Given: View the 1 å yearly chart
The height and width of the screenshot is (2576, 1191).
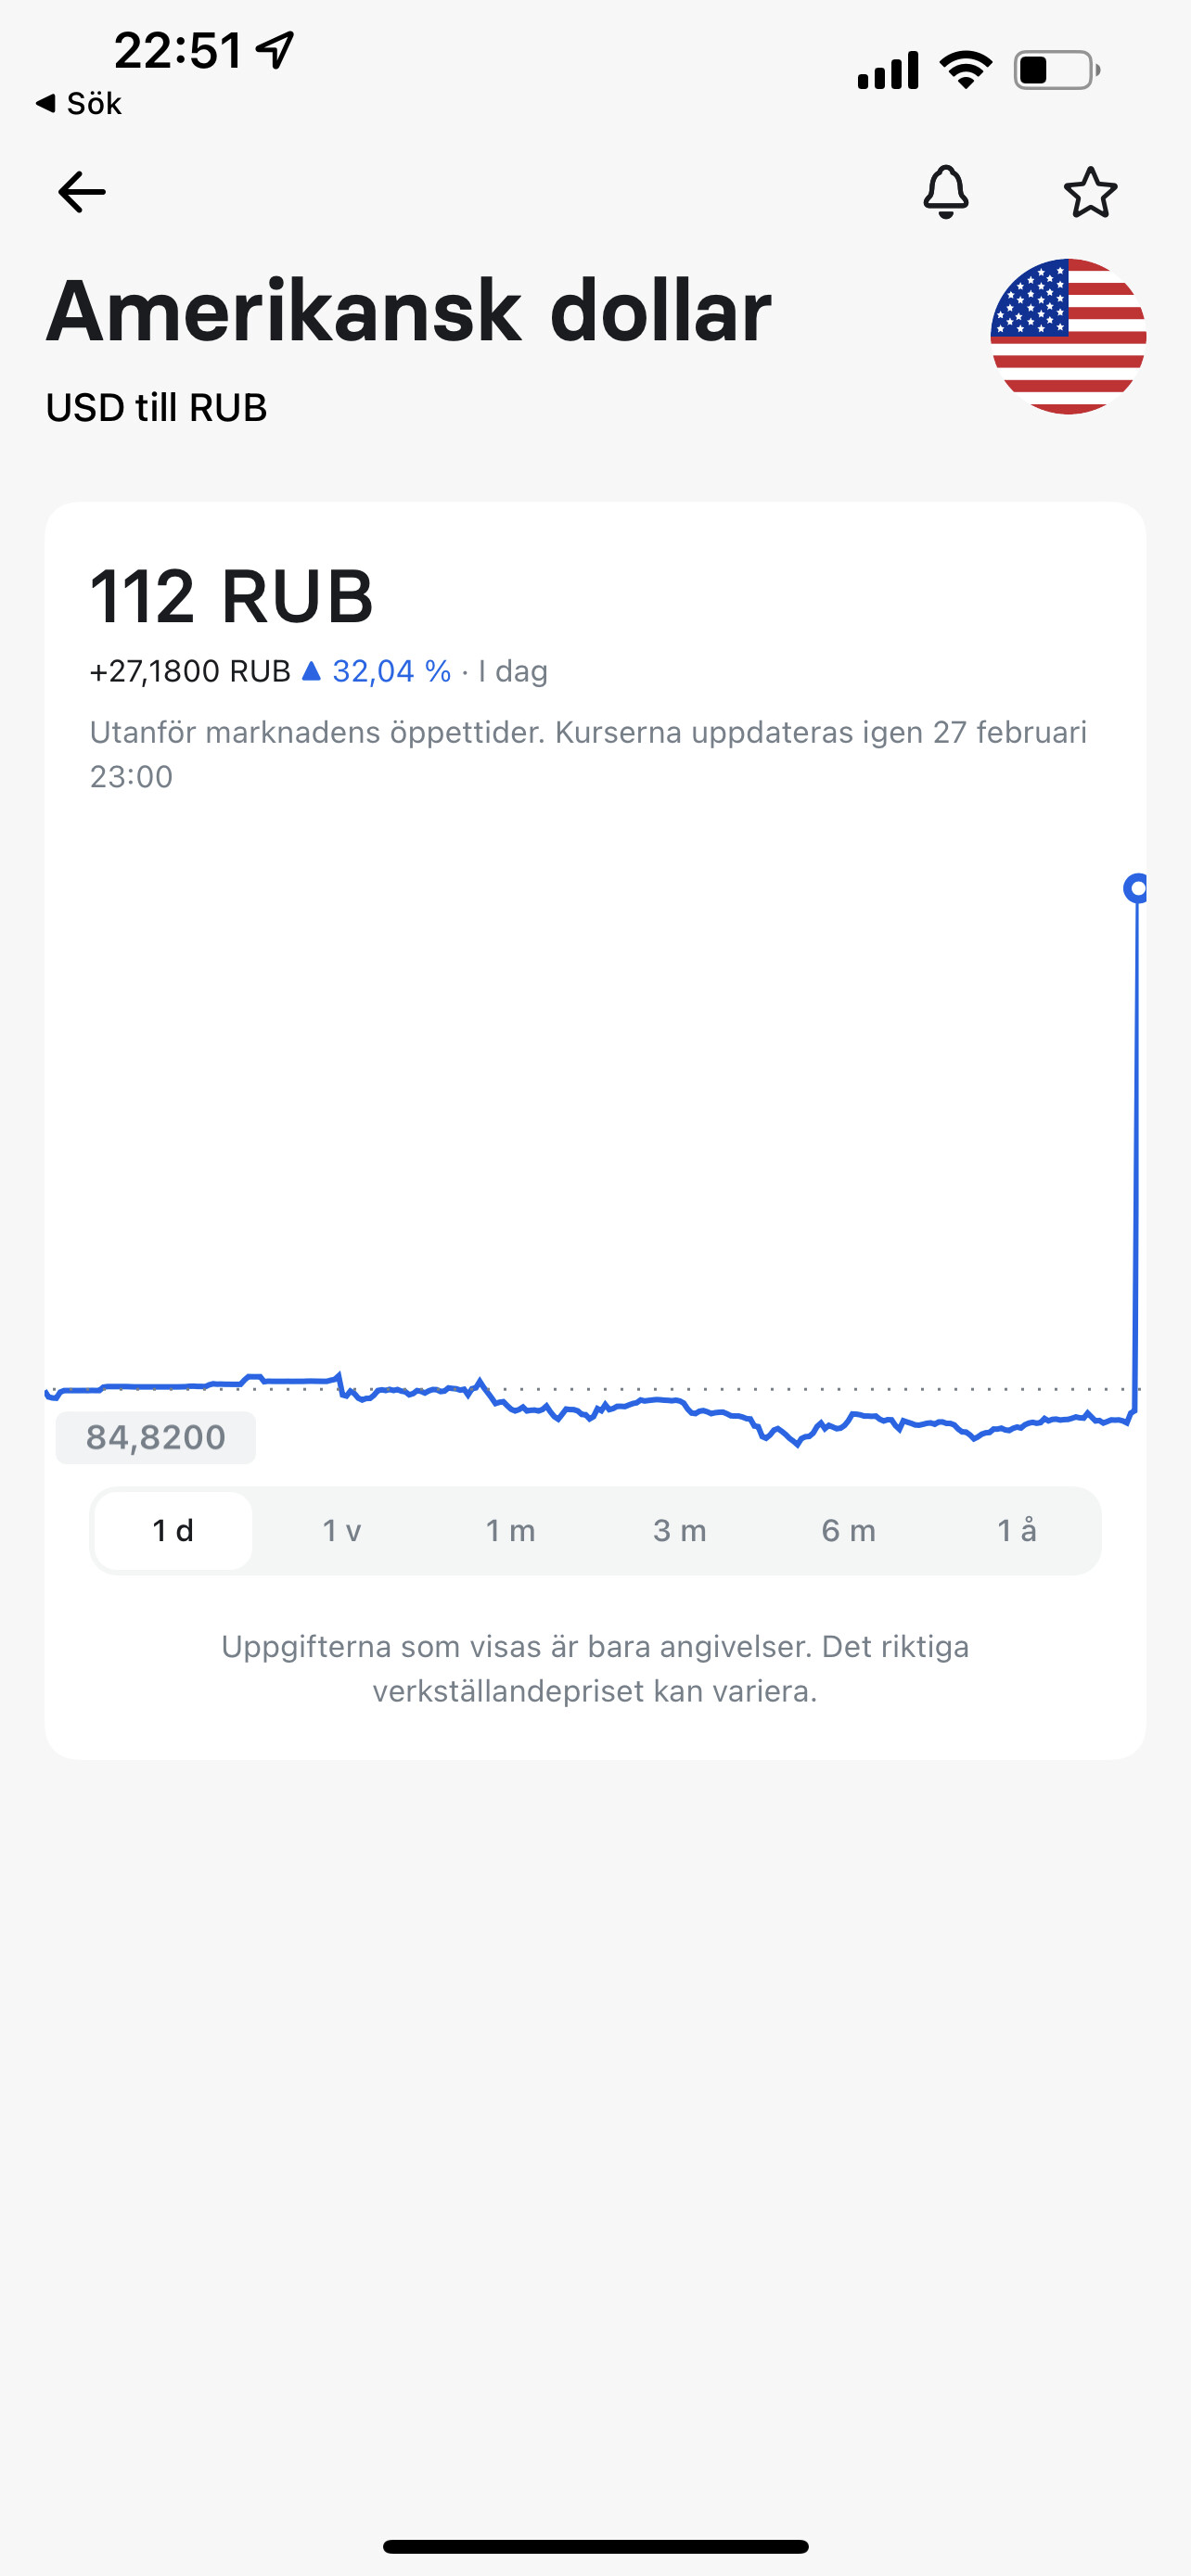Looking at the screenshot, I should coord(1016,1530).
